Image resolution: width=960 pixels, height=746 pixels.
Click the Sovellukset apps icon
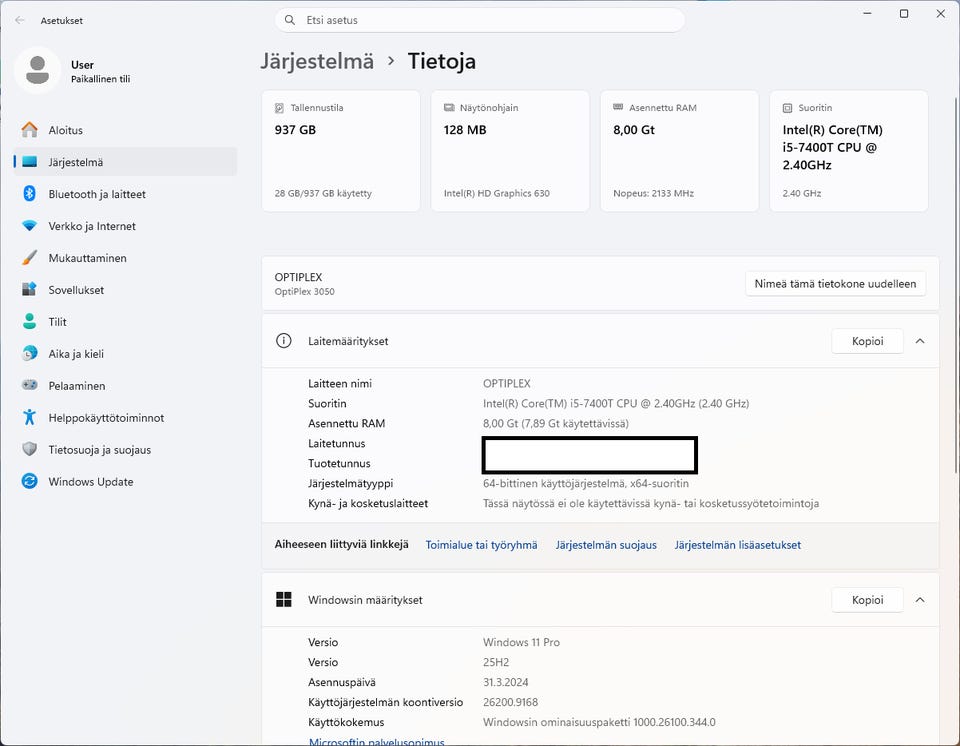(x=29, y=289)
